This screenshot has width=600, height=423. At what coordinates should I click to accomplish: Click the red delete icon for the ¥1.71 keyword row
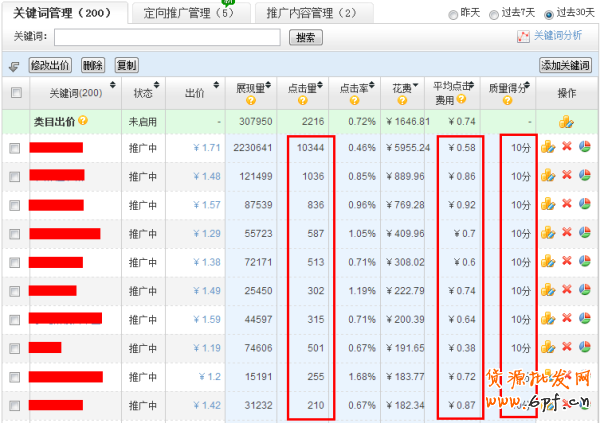click(565, 147)
